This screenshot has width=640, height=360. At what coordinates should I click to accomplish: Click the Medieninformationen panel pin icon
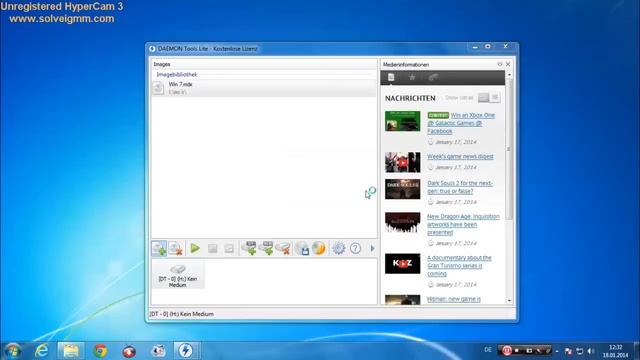click(500, 64)
